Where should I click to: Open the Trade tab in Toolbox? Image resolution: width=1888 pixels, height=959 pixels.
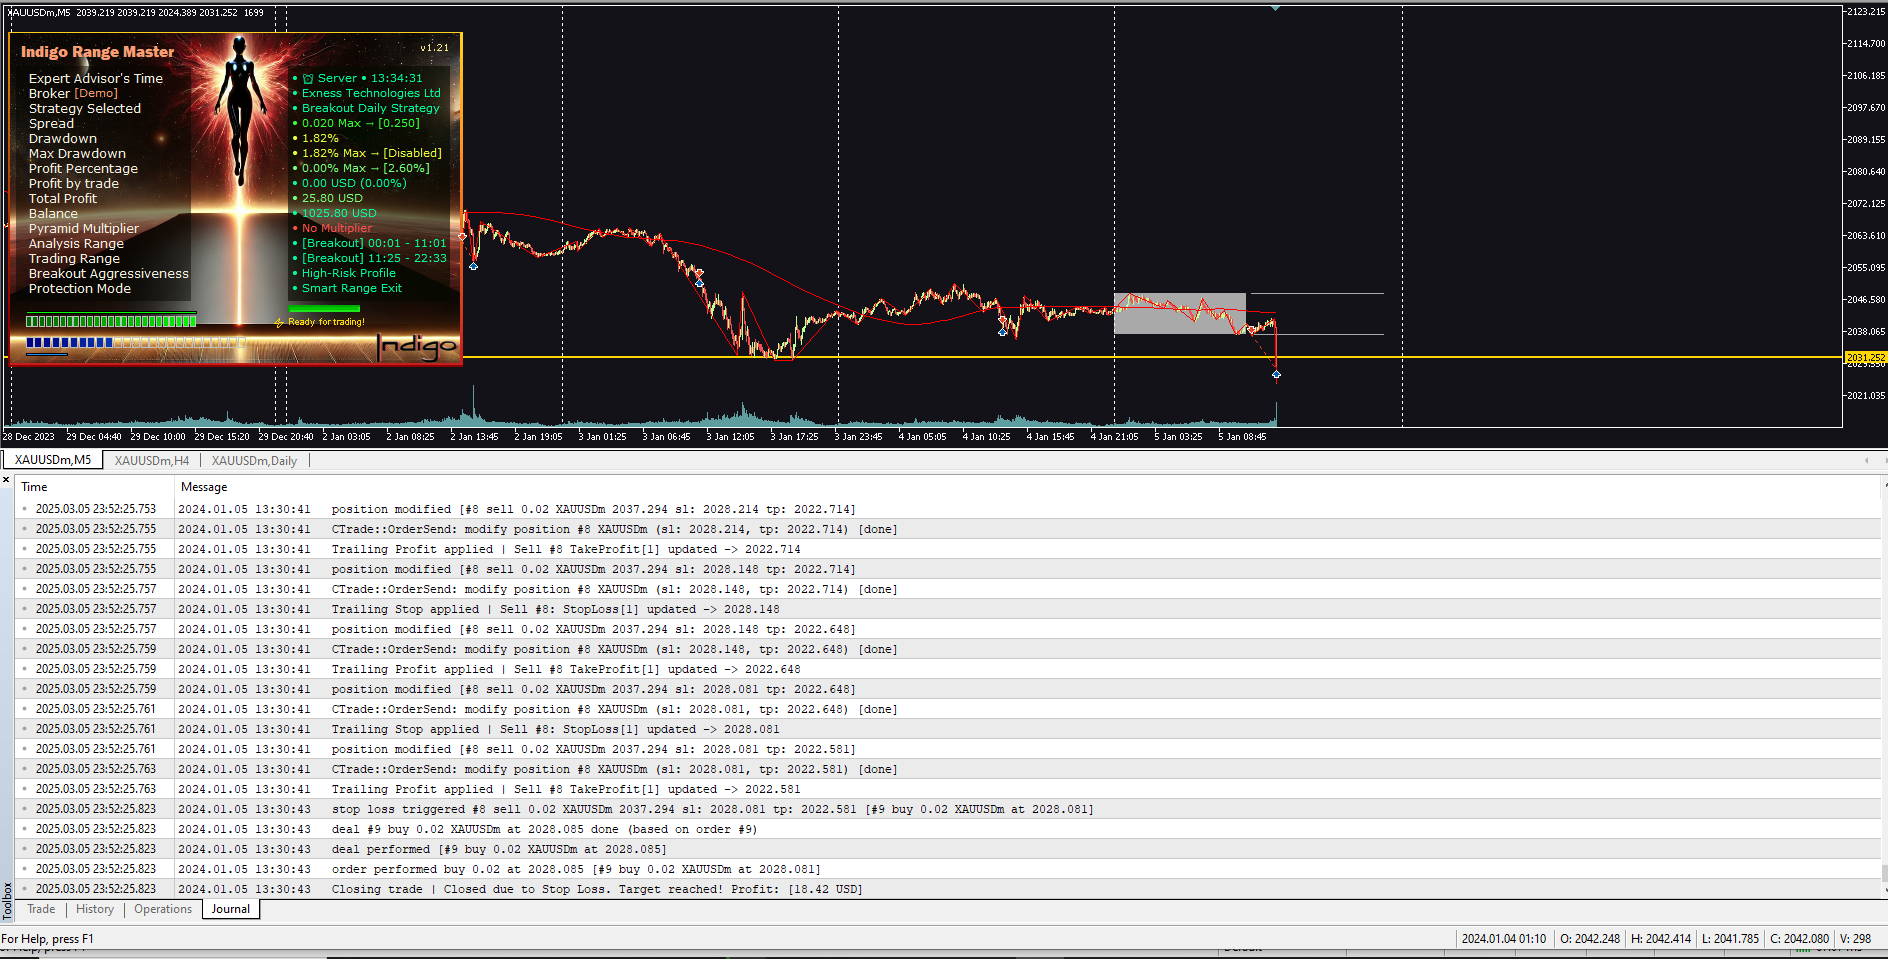point(41,909)
